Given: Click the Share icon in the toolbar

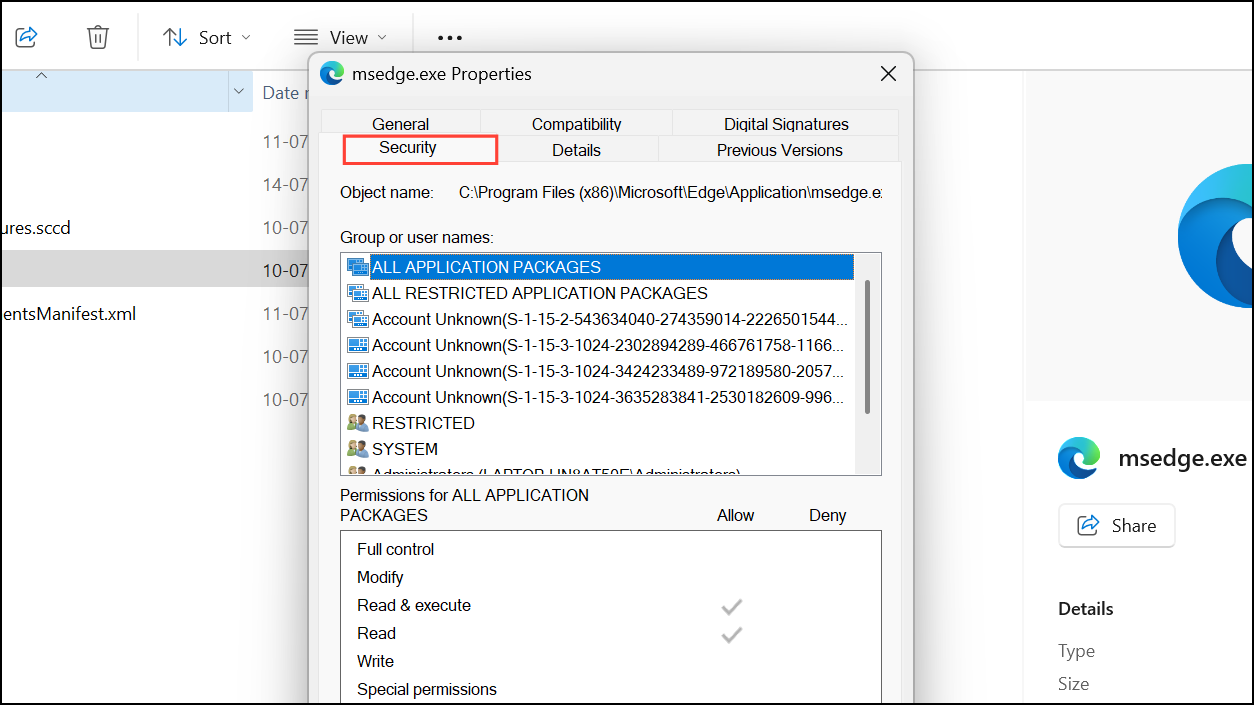Looking at the screenshot, I should 27,37.
